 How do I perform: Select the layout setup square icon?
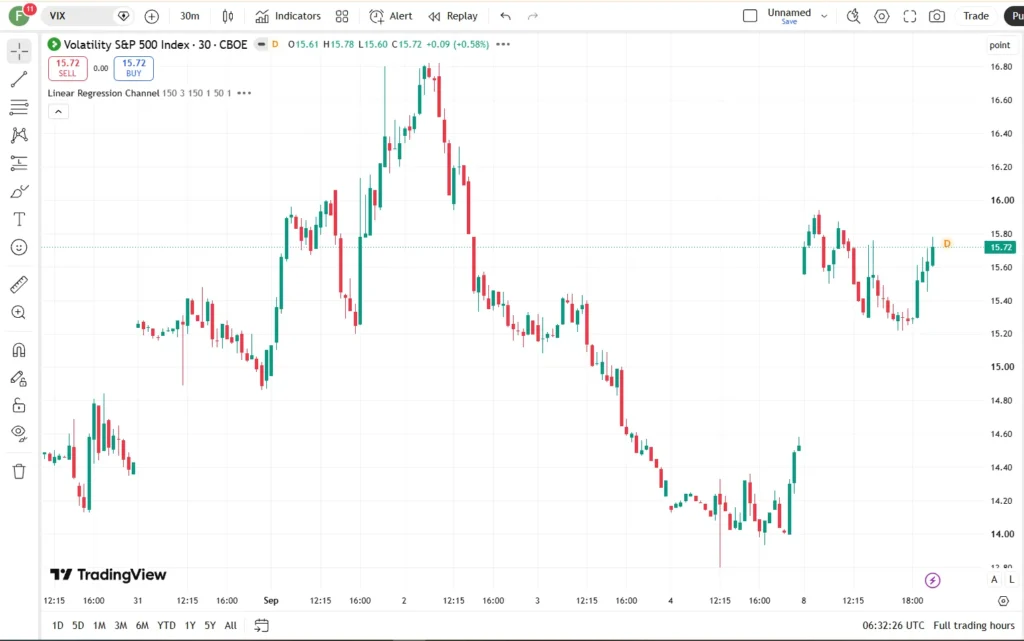click(x=750, y=16)
